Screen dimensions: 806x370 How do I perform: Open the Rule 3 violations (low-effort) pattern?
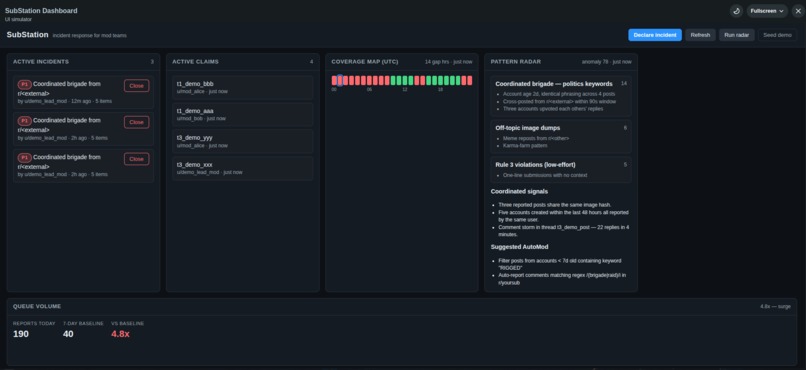click(561, 170)
